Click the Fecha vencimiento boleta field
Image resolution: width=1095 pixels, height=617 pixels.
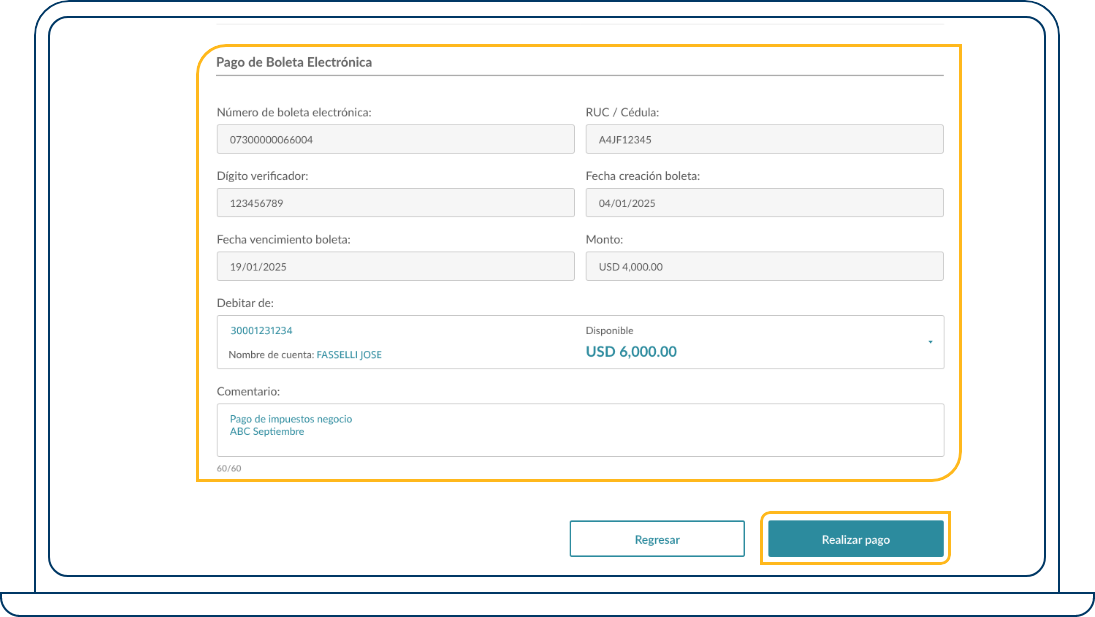(x=395, y=266)
